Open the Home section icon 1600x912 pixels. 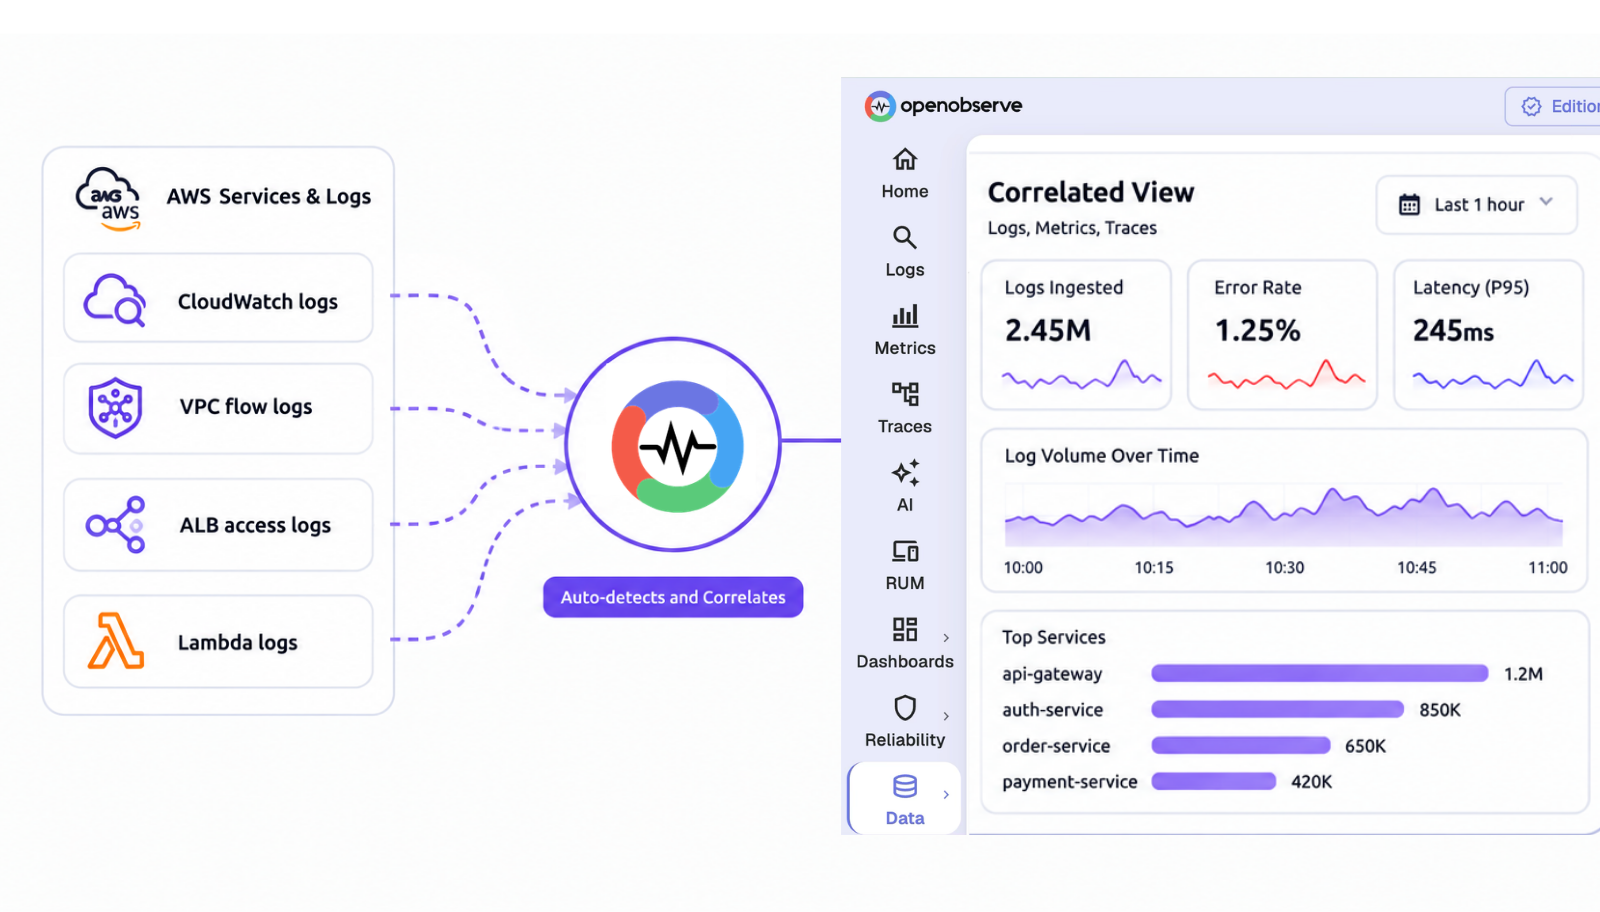click(905, 159)
